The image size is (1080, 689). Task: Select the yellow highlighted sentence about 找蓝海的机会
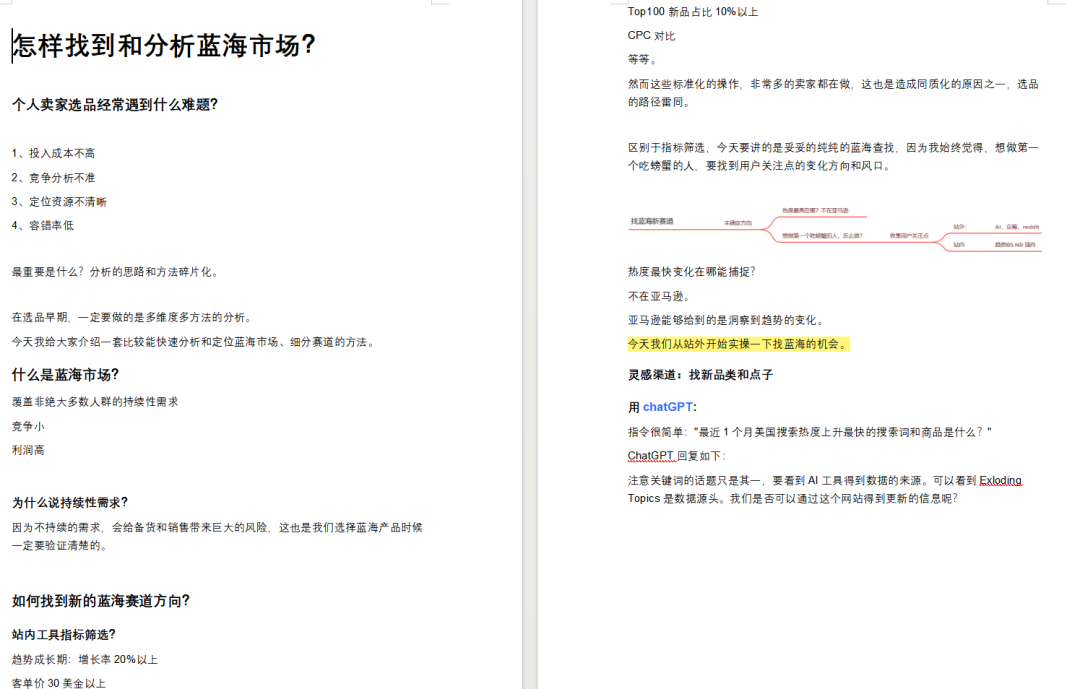pos(739,343)
